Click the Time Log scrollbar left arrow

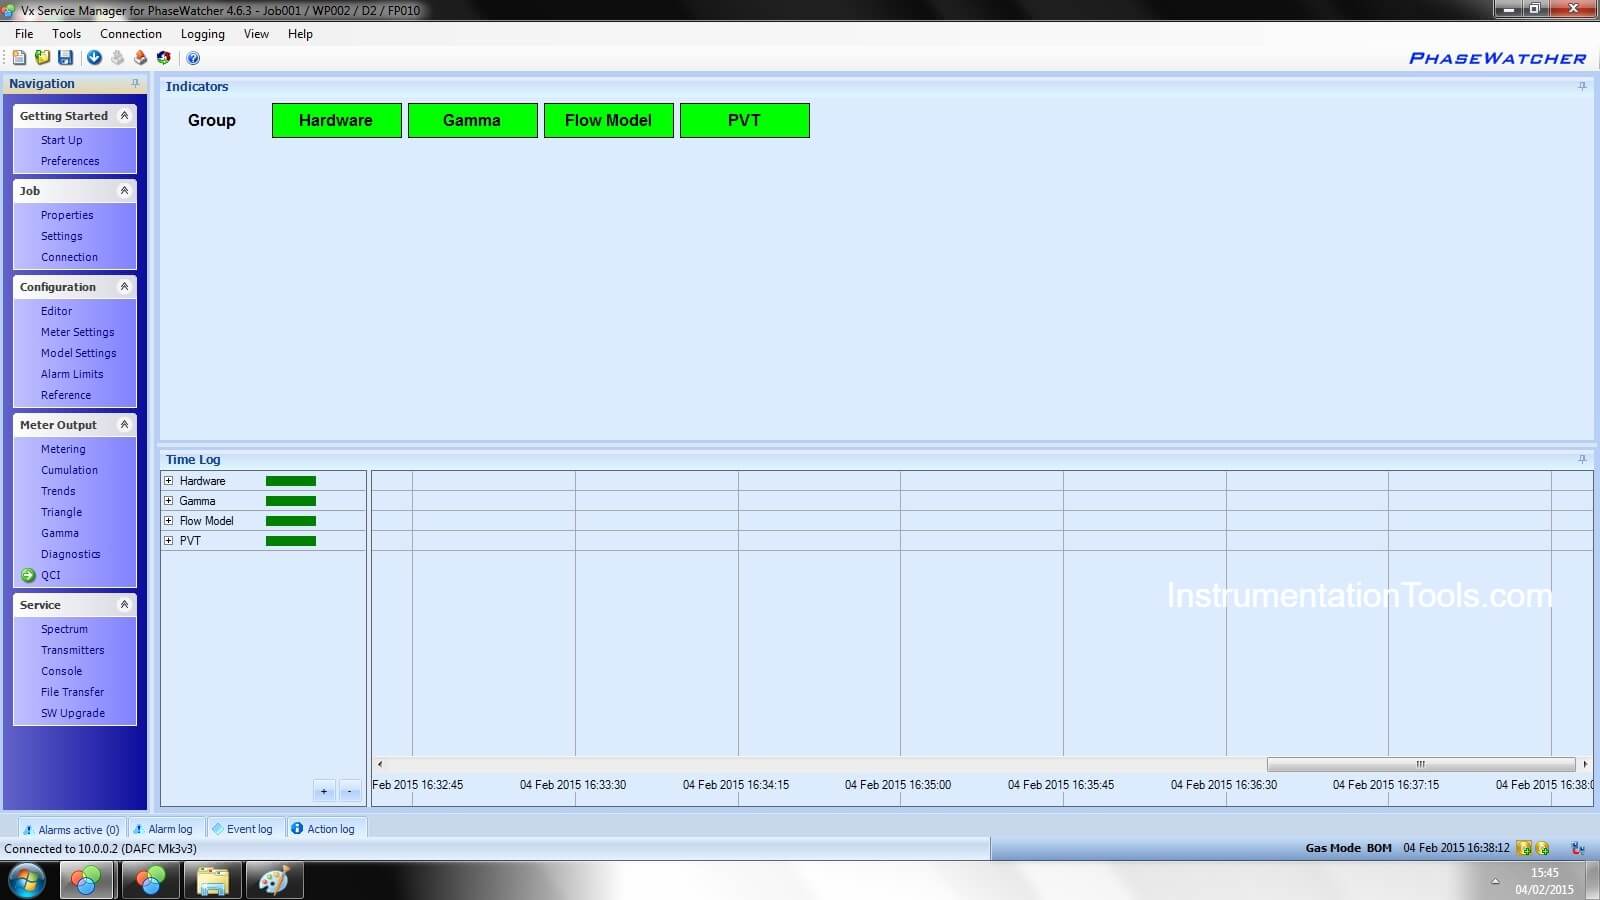tap(380, 764)
